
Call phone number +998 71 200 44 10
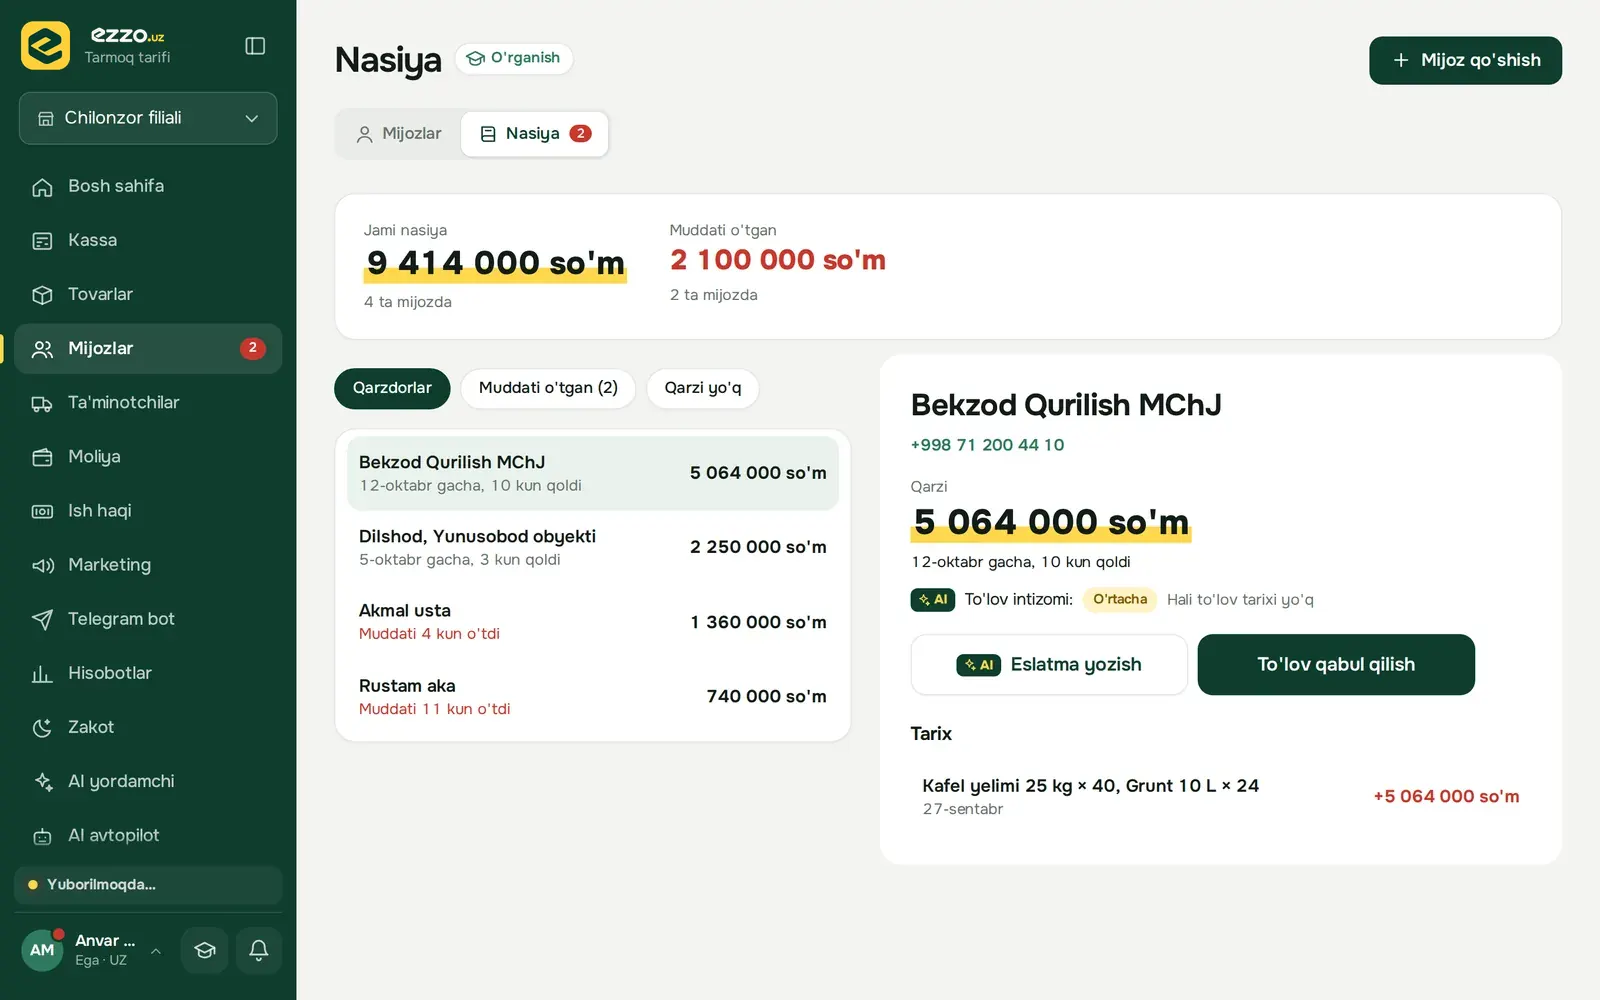pyautogui.click(x=987, y=445)
